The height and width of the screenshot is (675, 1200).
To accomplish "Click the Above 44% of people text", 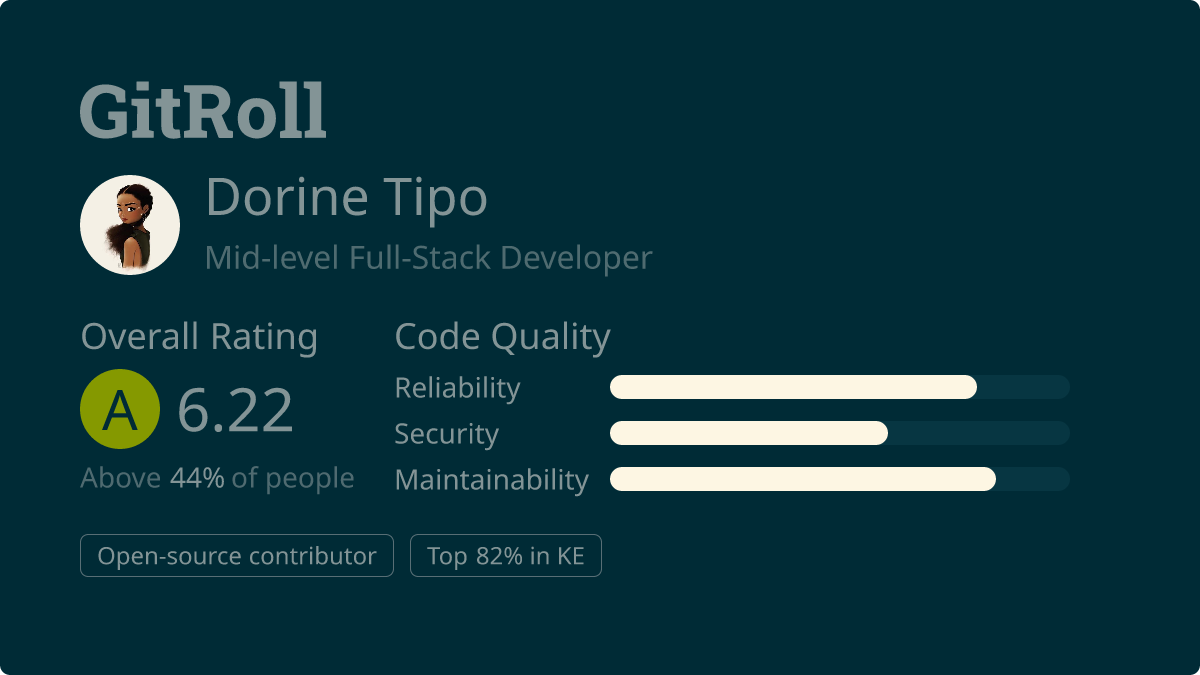I will pos(217,478).
